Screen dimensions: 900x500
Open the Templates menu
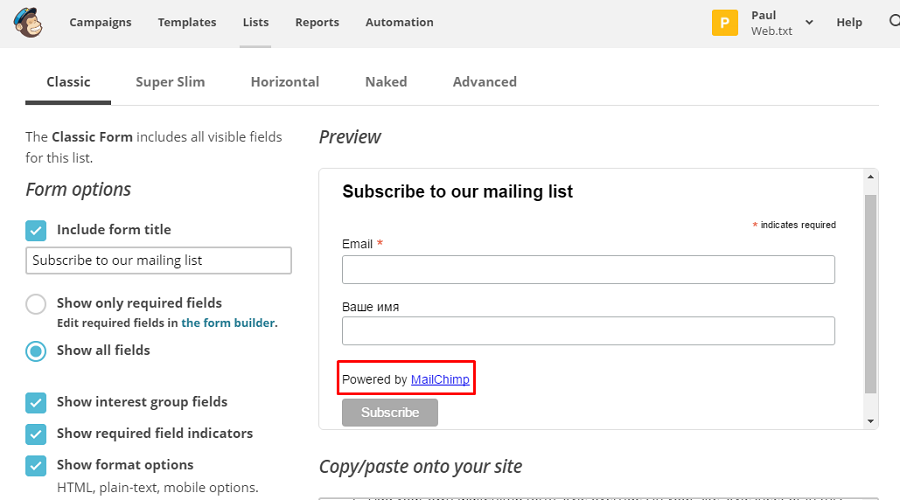pyautogui.click(x=187, y=22)
